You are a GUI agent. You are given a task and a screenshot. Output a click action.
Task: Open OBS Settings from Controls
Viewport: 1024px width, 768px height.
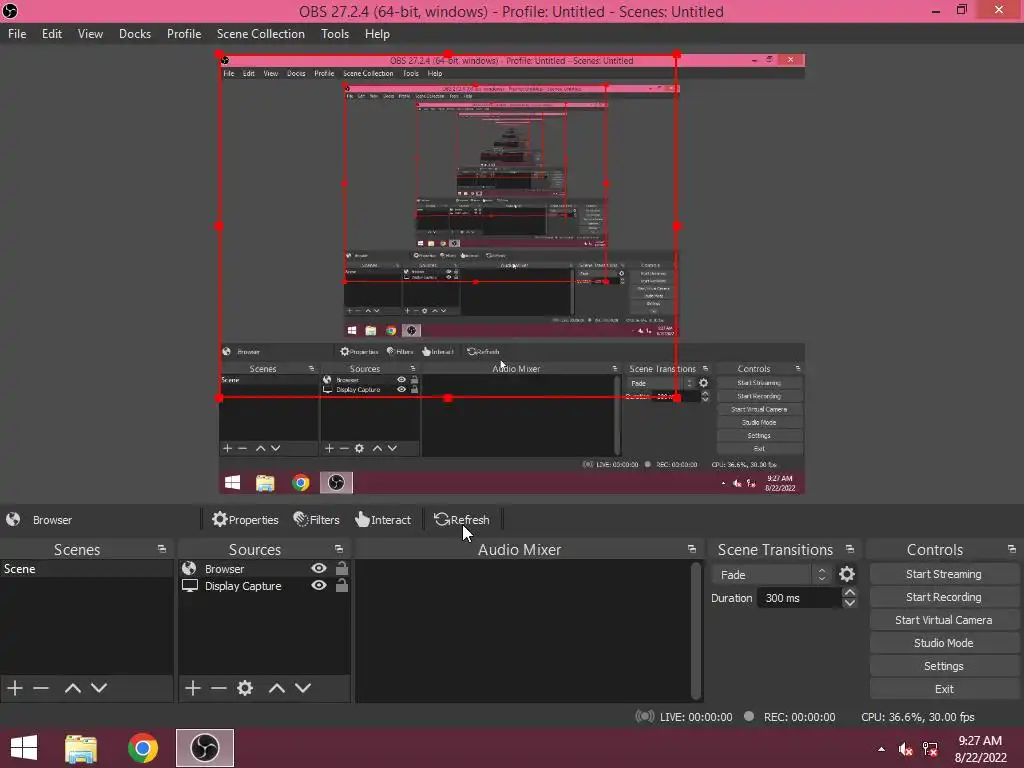coord(944,665)
